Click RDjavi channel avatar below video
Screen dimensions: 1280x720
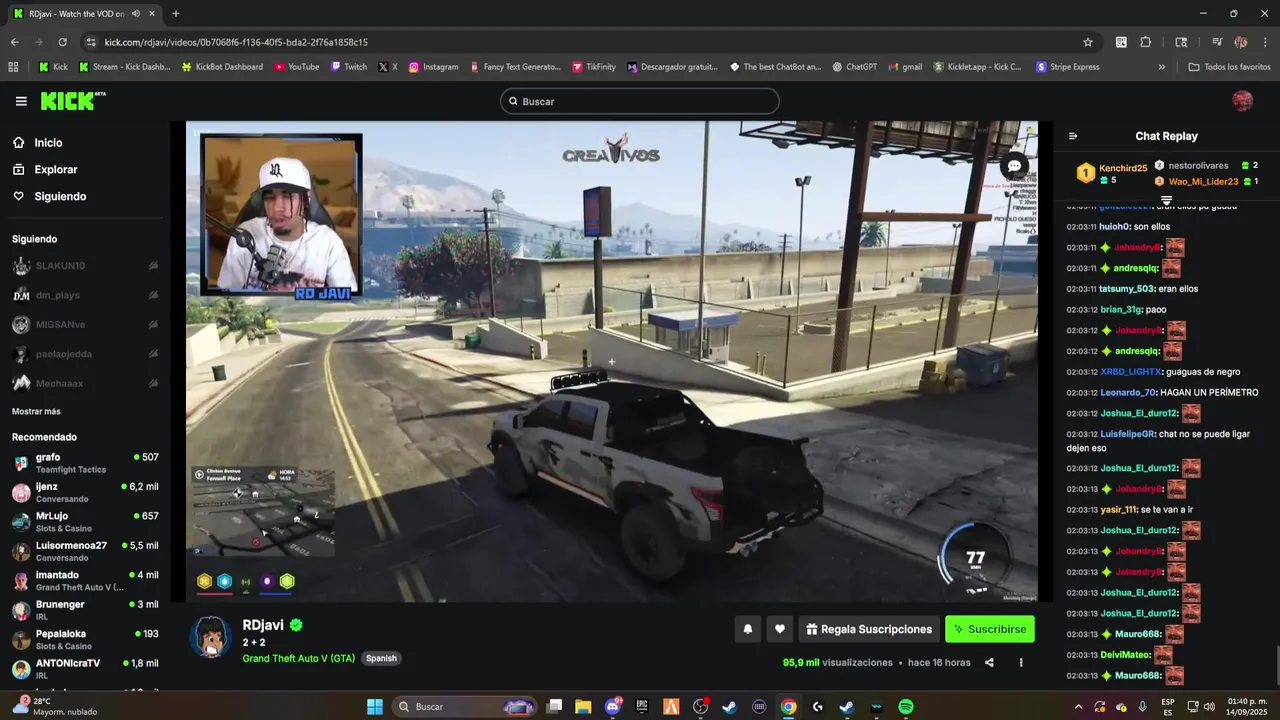pyautogui.click(x=211, y=637)
